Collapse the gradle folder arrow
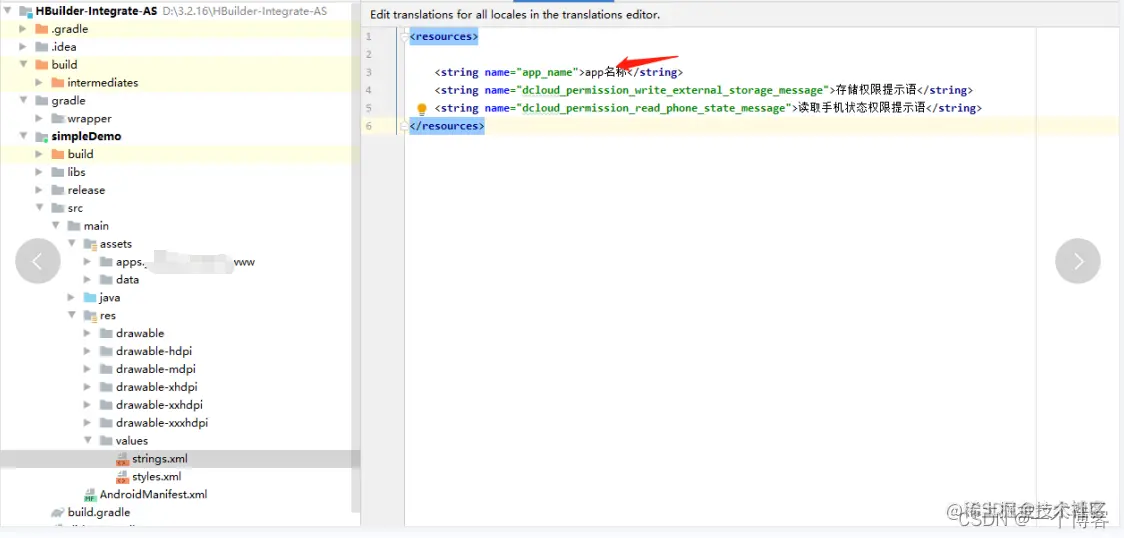The height and width of the screenshot is (538, 1124). [x=24, y=100]
